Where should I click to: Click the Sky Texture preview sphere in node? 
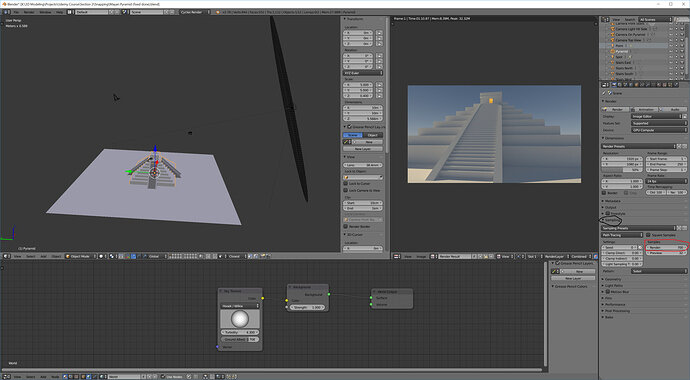[x=240, y=318]
